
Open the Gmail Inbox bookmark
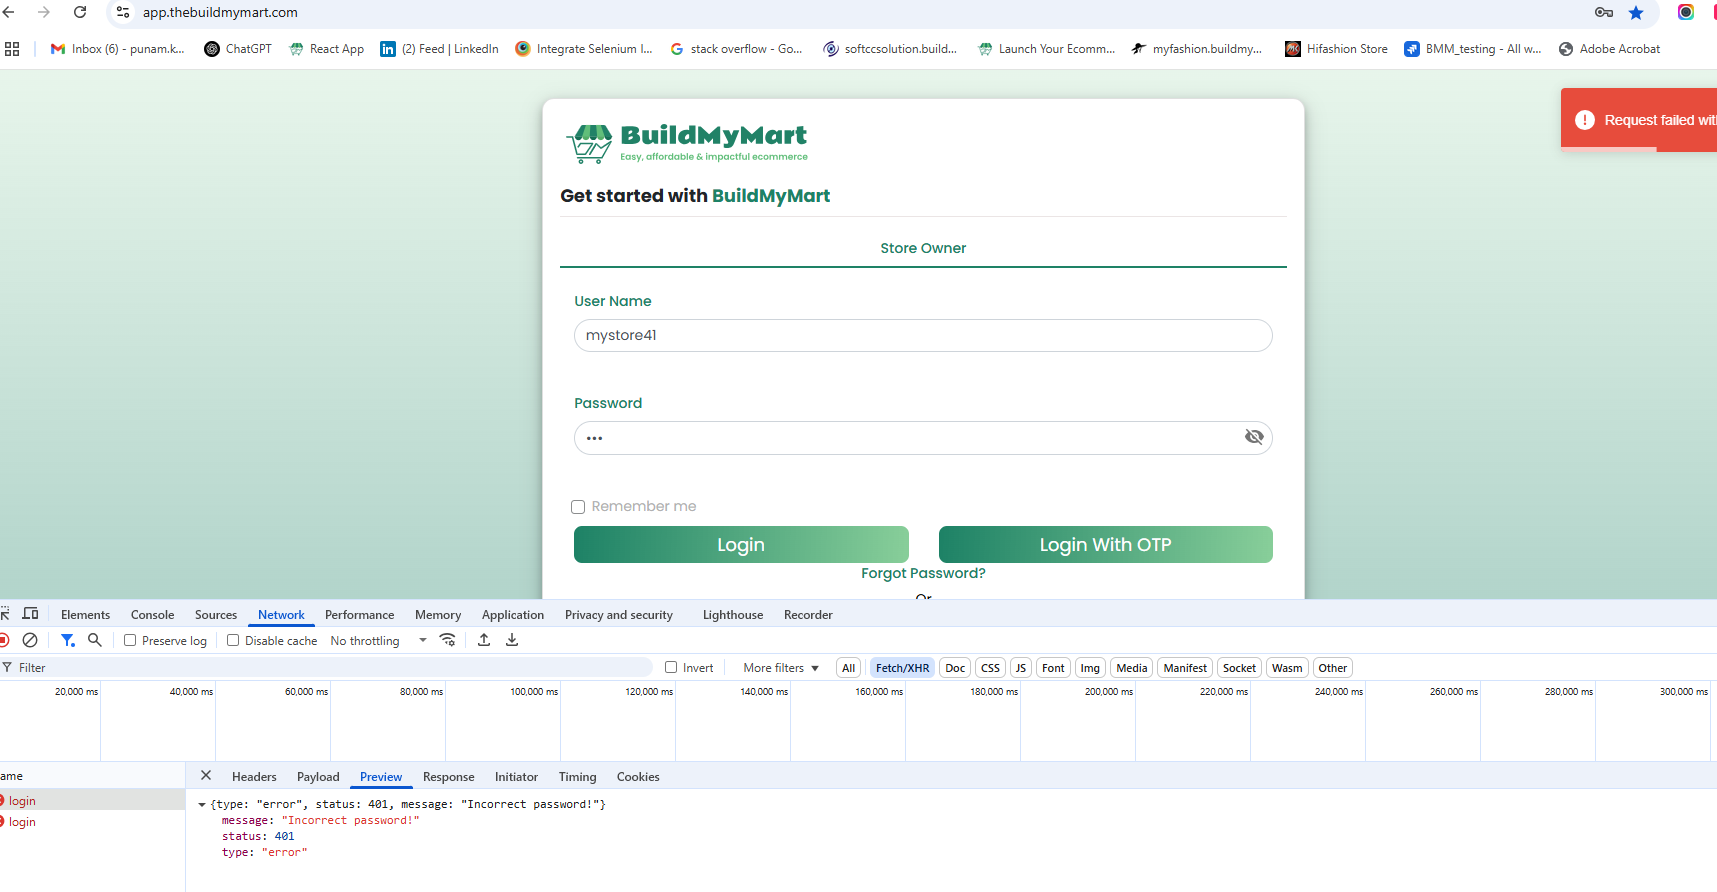(118, 48)
